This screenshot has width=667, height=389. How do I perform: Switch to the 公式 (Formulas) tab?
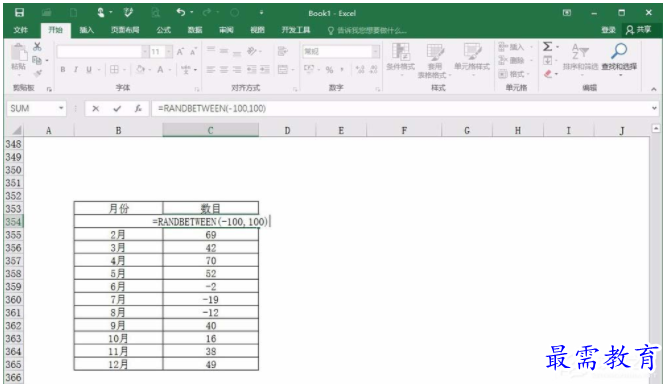163,30
